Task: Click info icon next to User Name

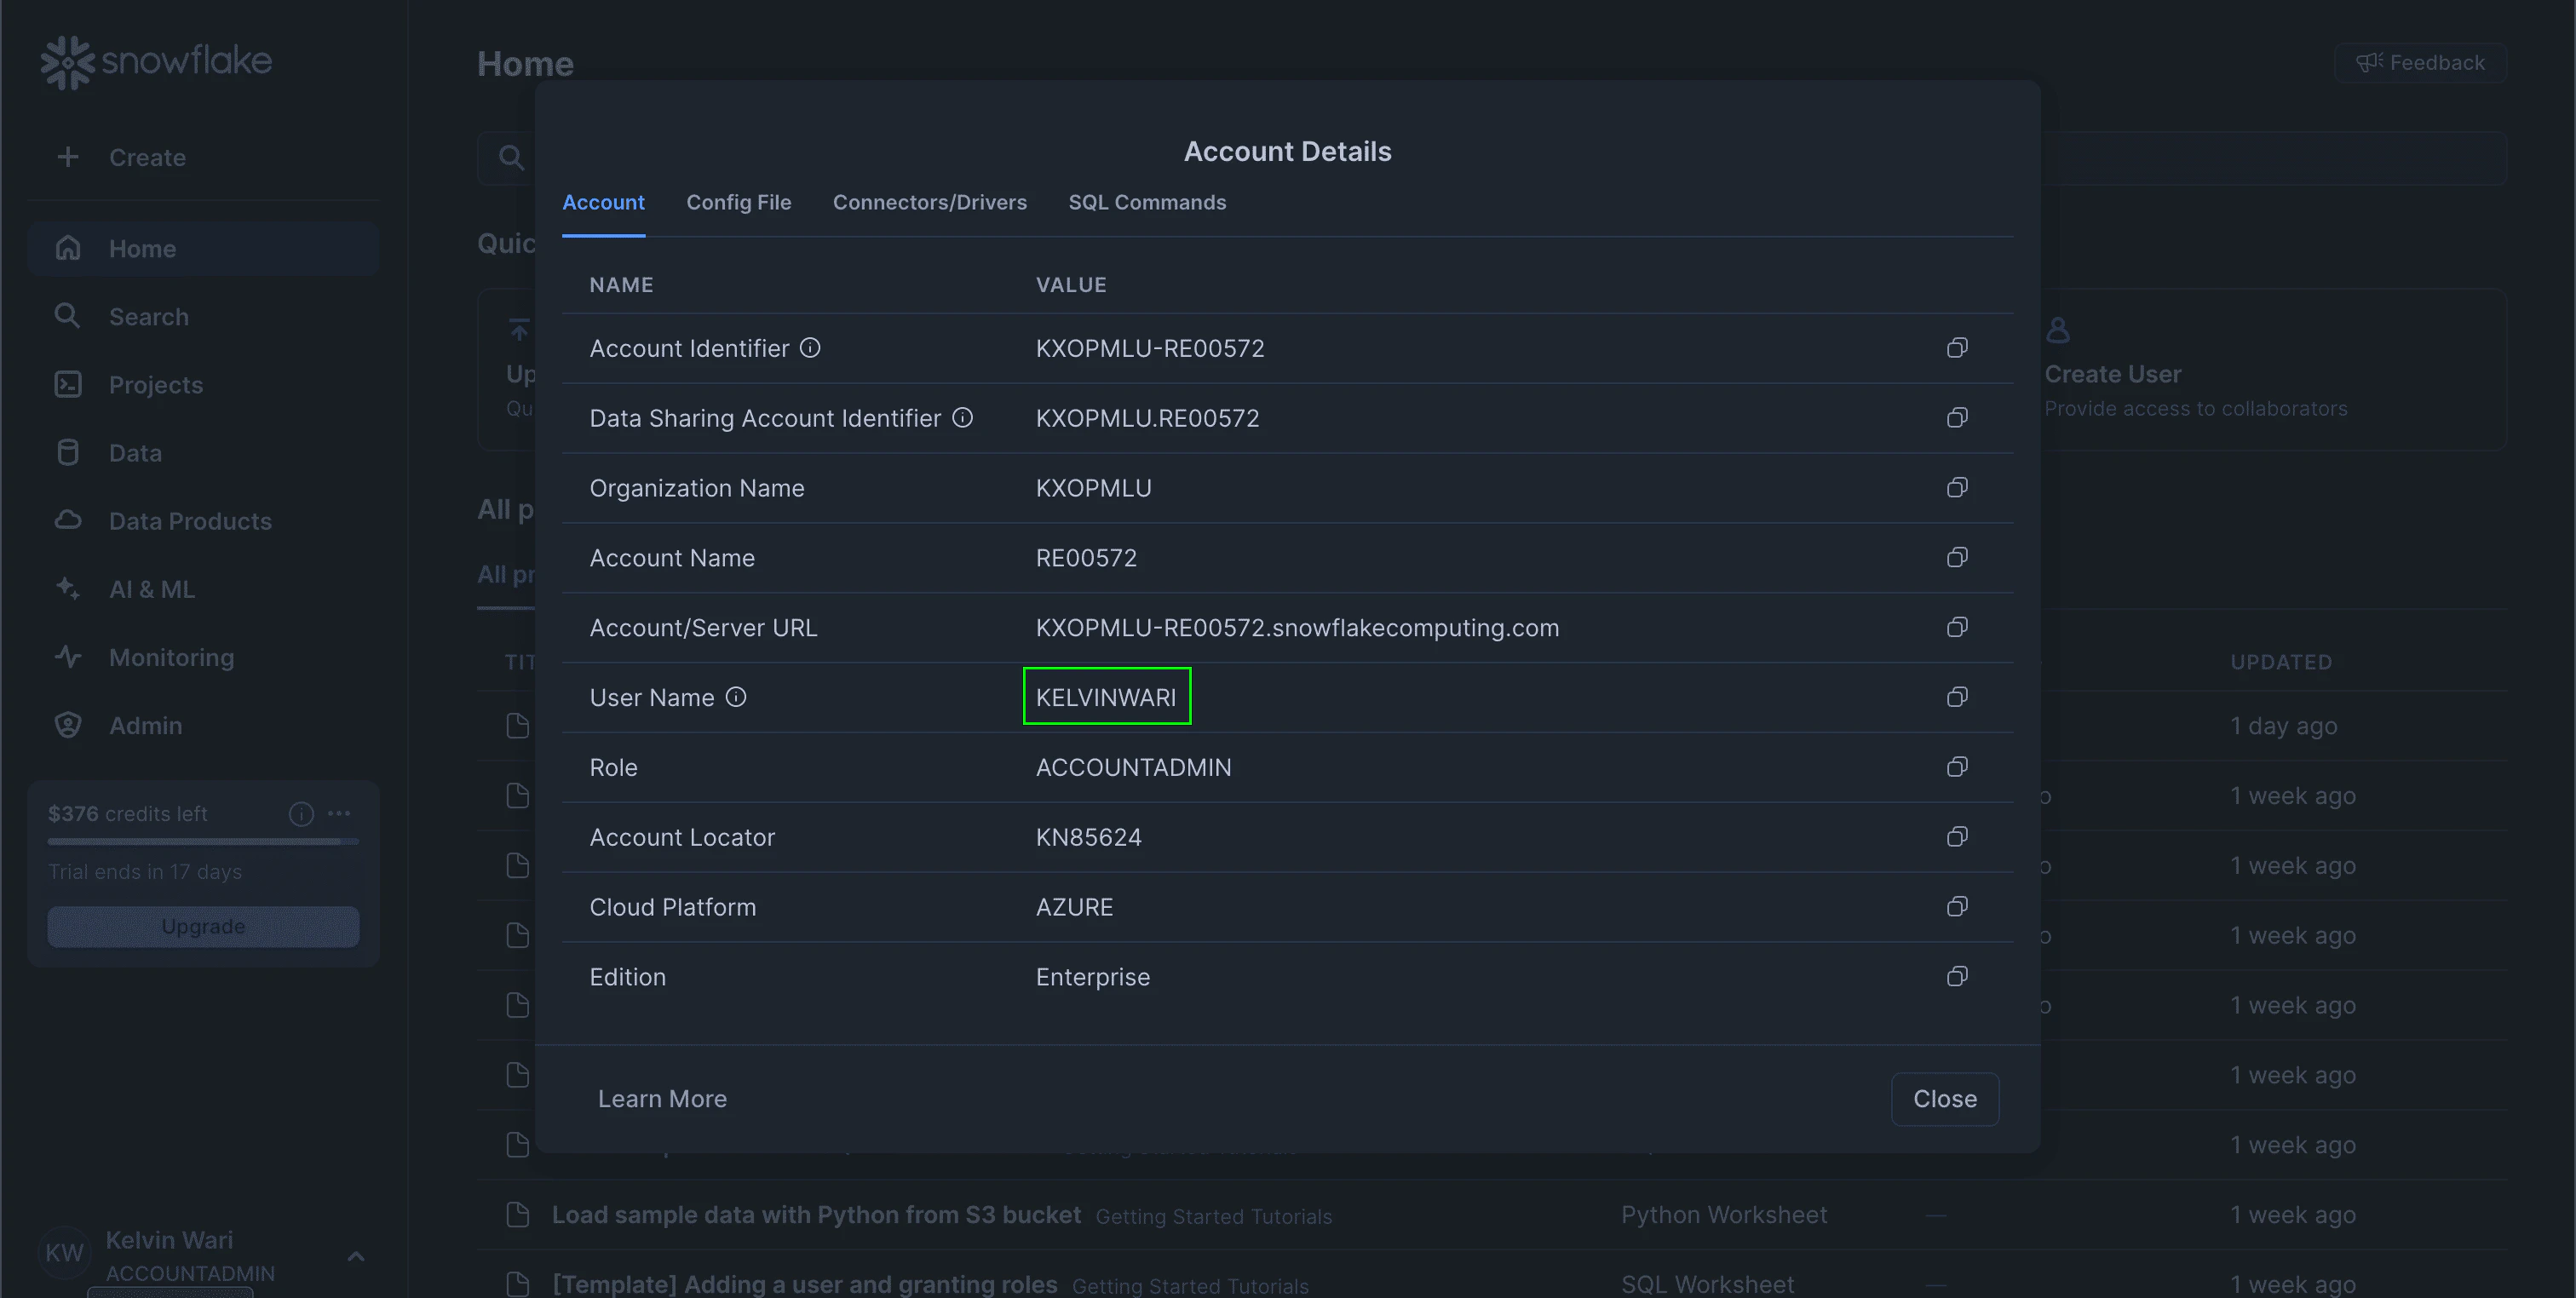Action: point(736,697)
